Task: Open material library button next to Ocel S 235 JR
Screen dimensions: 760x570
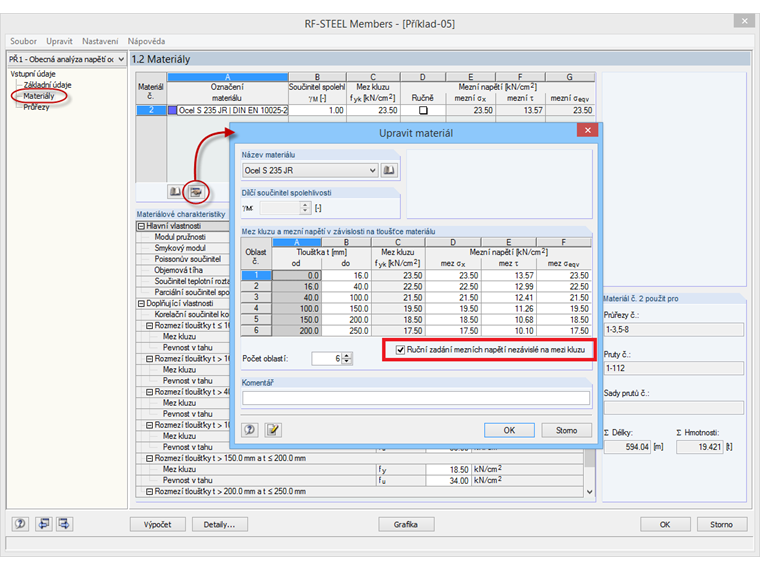Action: click(x=389, y=170)
